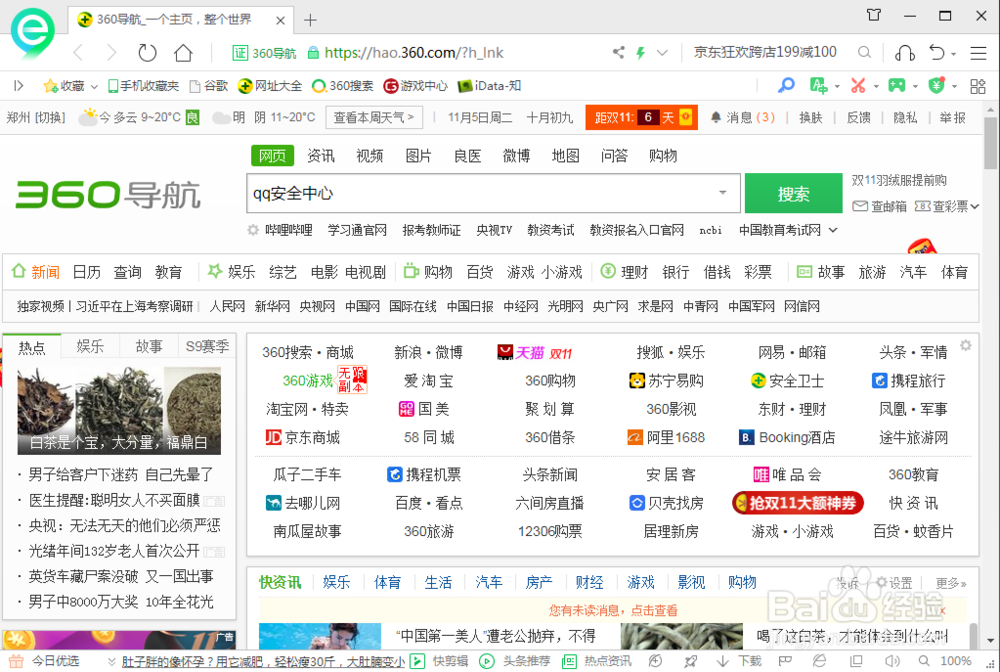This screenshot has height=672, width=1000.
Task: Click the share icon in address bar
Action: coord(618,52)
